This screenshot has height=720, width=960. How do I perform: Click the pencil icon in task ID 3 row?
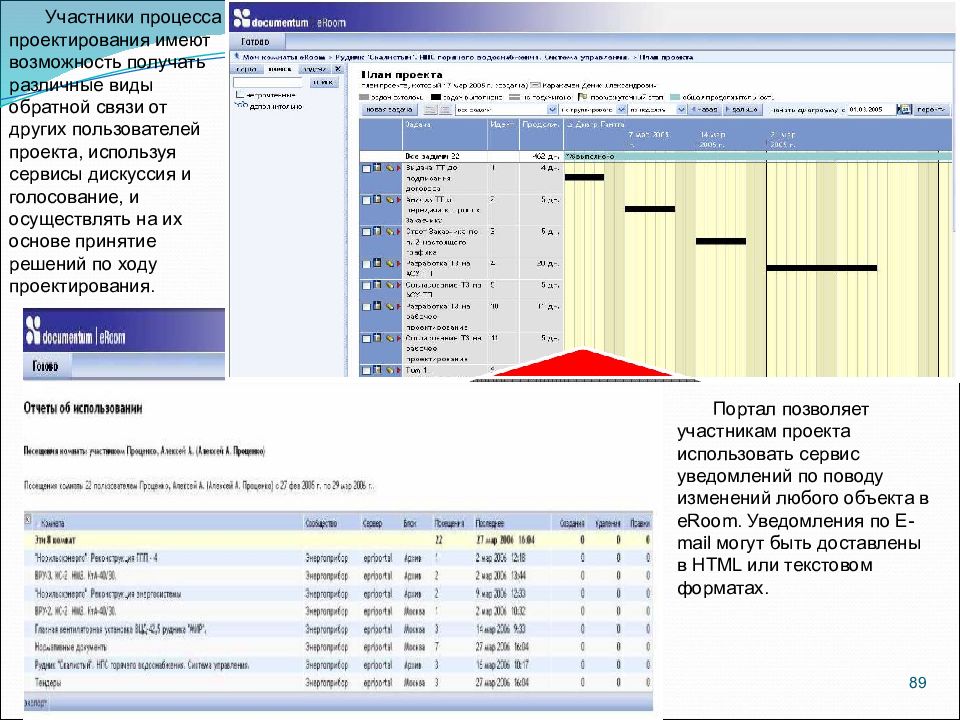click(x=388, y=231)
